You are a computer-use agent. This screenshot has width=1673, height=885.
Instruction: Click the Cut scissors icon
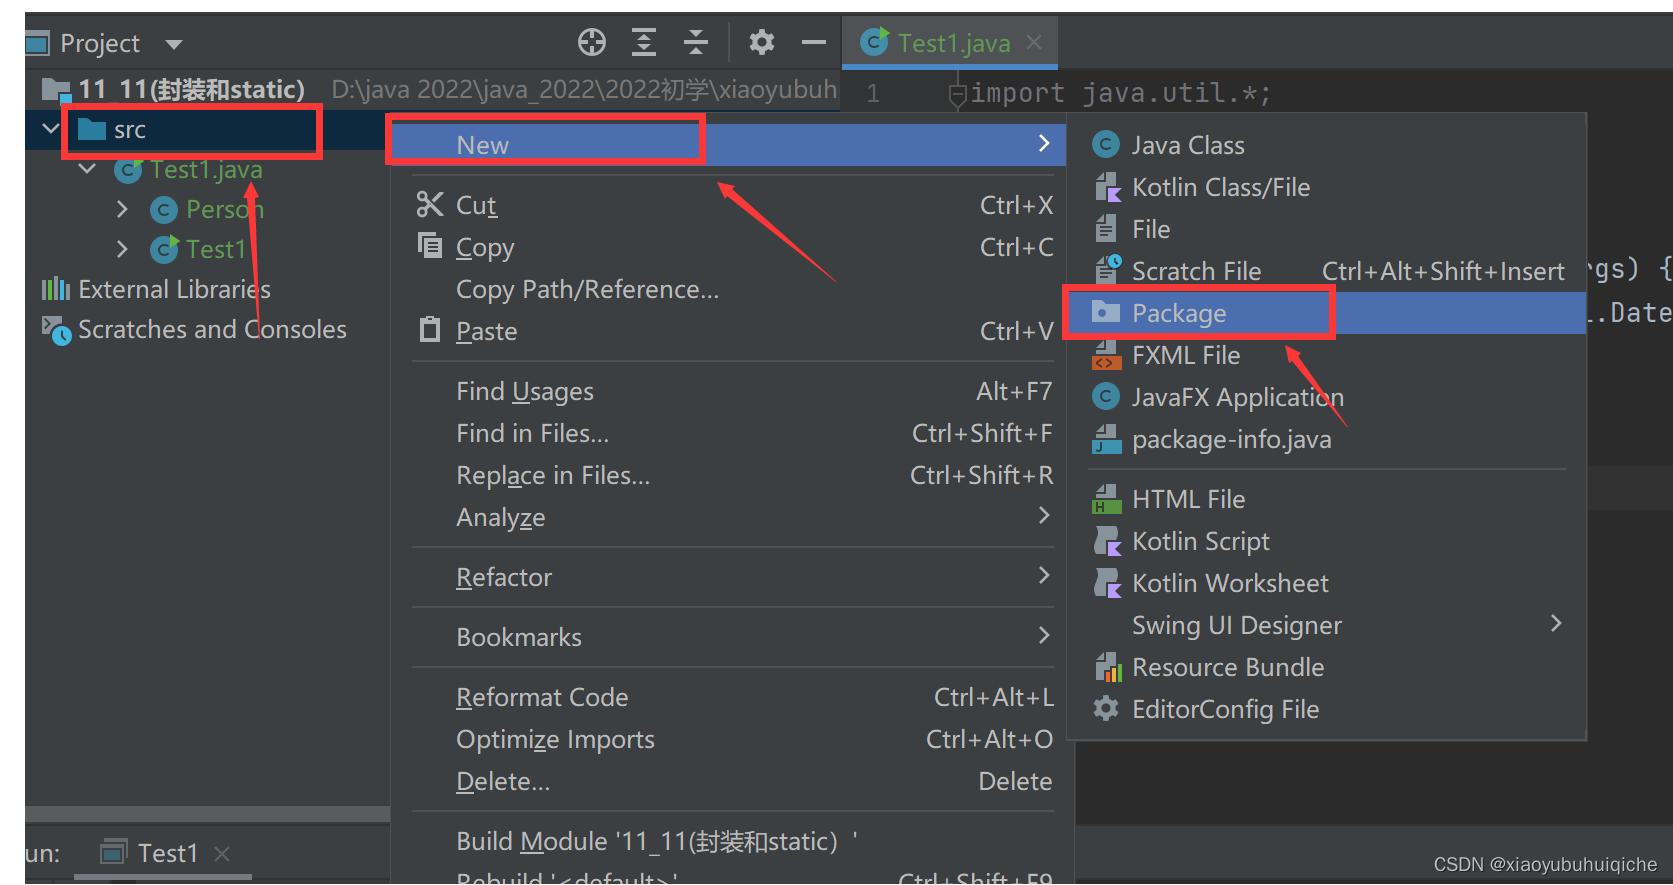(430, 204)
